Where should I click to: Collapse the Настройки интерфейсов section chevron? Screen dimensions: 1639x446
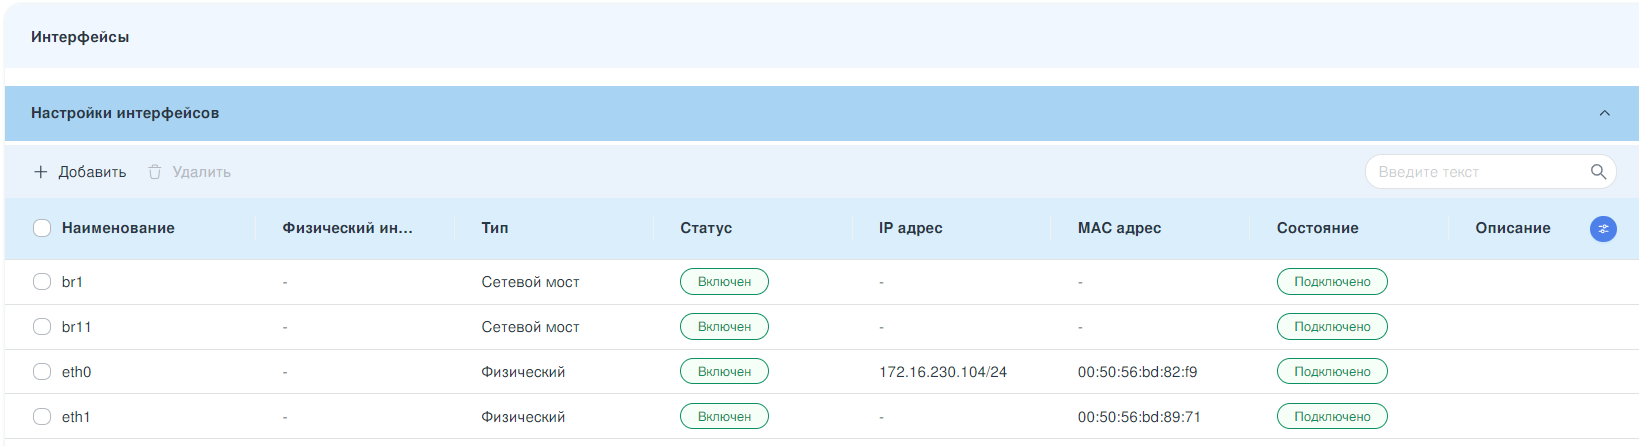click(x=1605, y=113)
